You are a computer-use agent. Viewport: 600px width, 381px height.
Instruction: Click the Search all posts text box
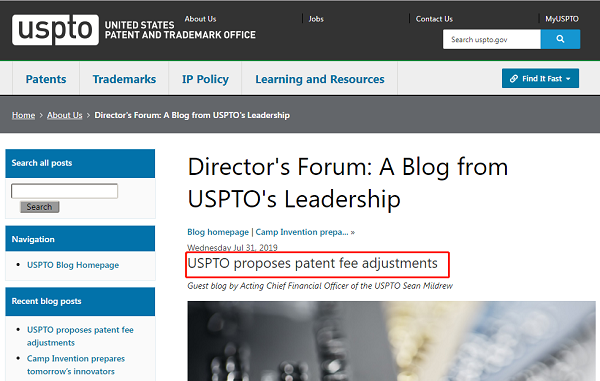pyautogui.click(x=64, y=191)
